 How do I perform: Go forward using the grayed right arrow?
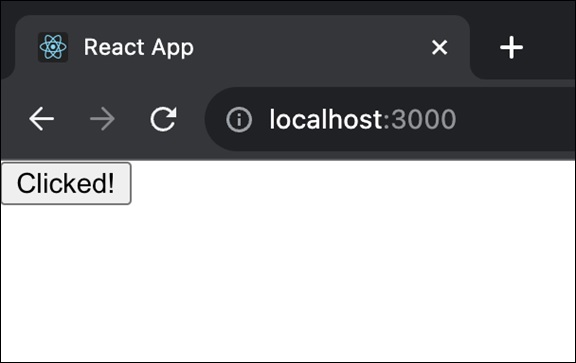coord(102,119)
